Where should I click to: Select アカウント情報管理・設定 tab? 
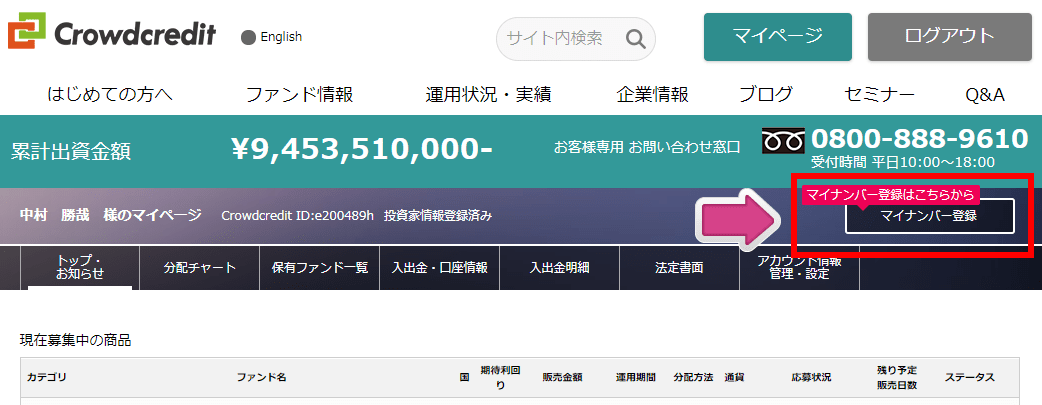799,268
